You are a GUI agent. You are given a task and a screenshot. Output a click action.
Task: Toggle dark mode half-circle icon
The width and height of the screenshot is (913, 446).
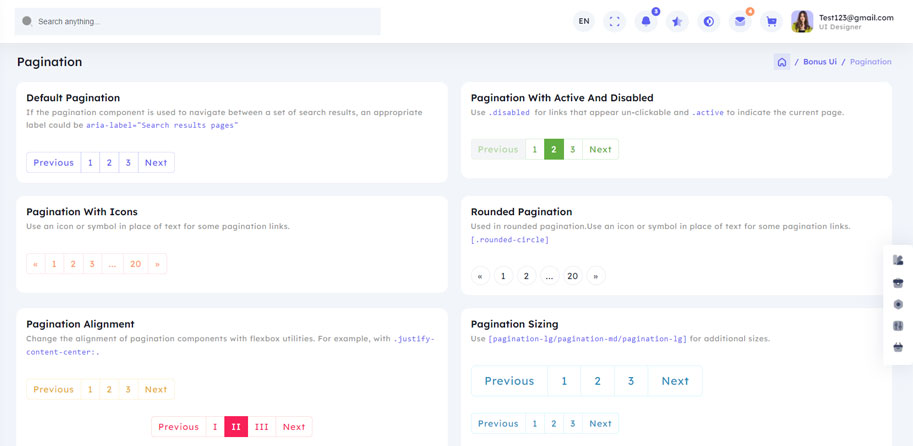pos(709,22)
